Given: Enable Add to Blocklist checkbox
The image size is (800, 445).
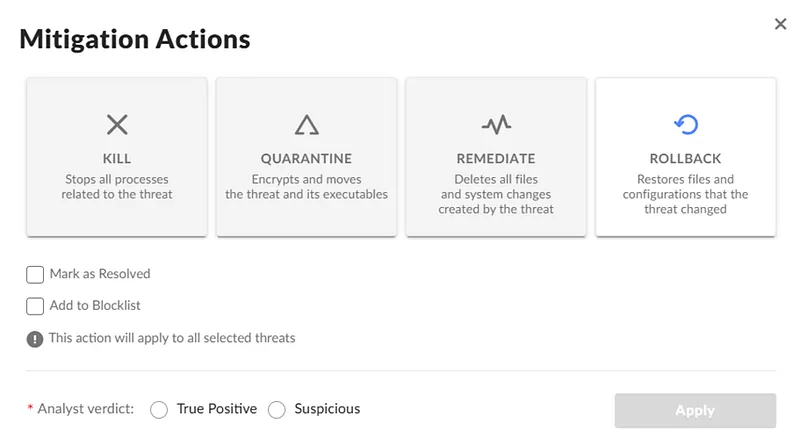Looking at the screenshot, I should tap(35, 306).
